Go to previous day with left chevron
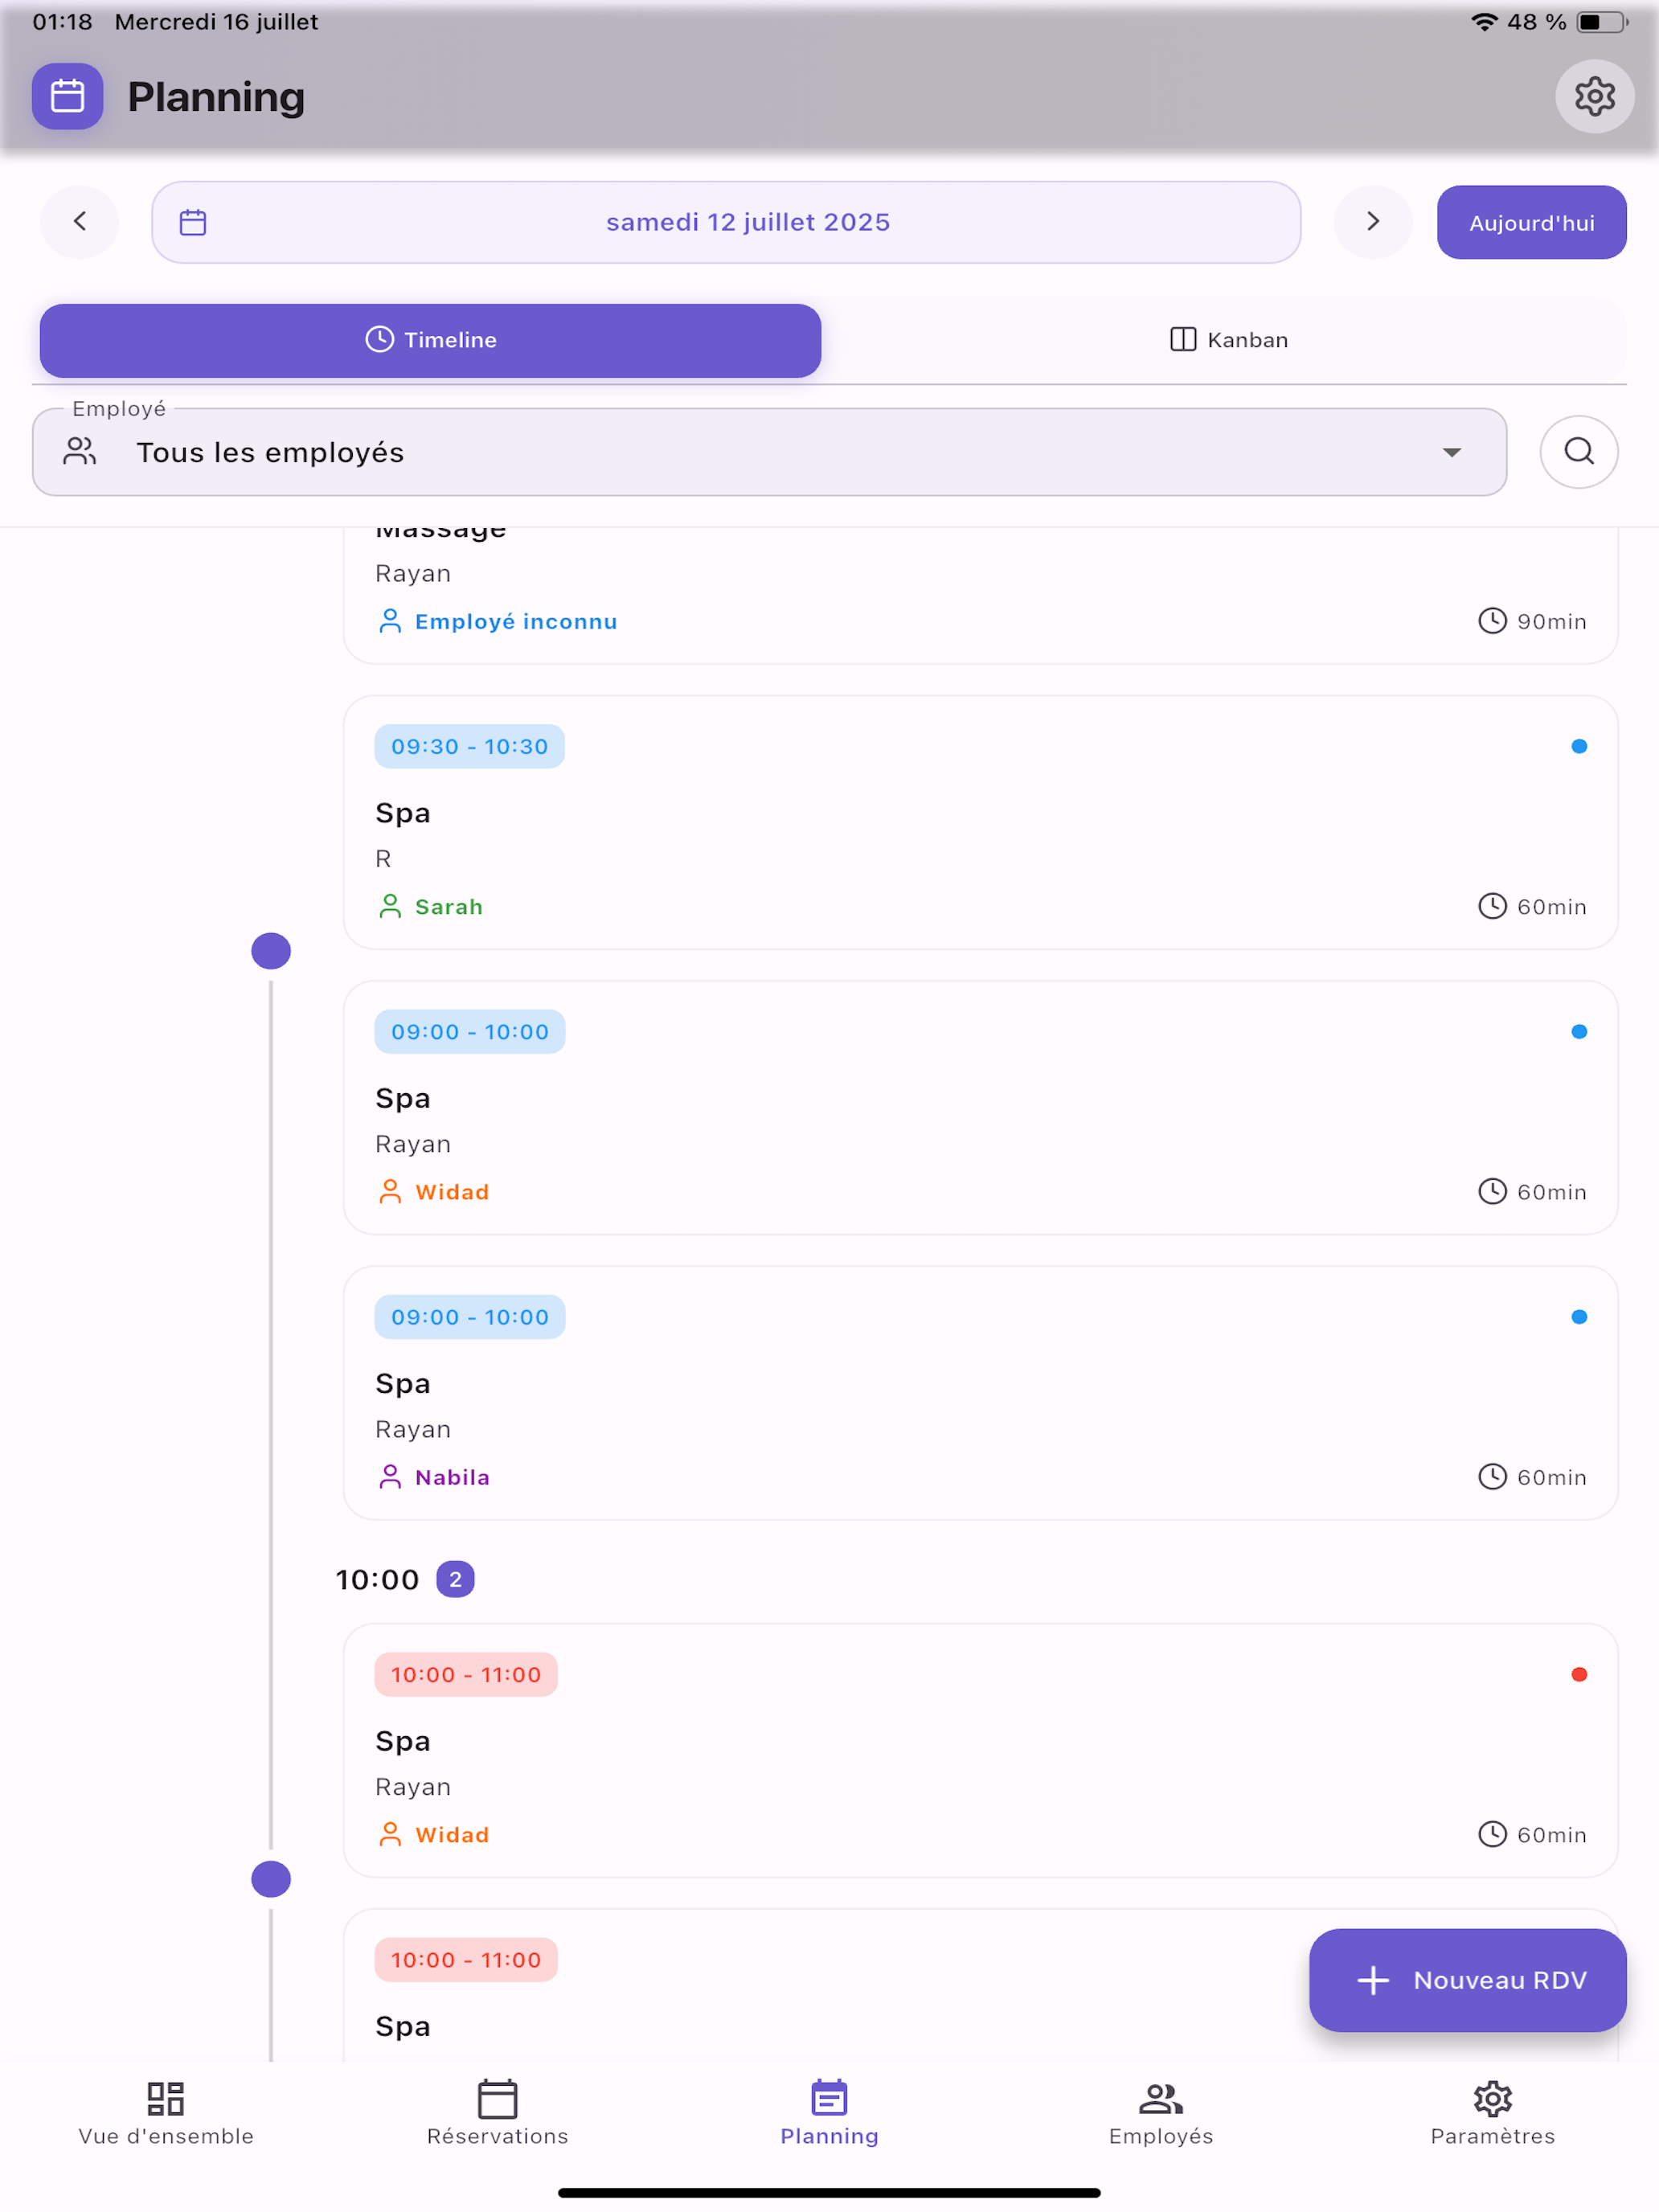This screenshot has height=2212, width=1659. click(x=80, y=222)
